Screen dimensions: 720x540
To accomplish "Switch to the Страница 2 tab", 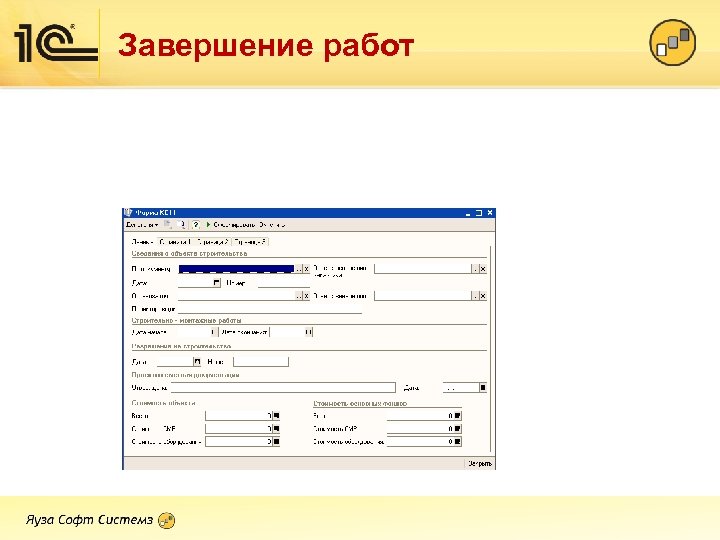I will point(212,242).
